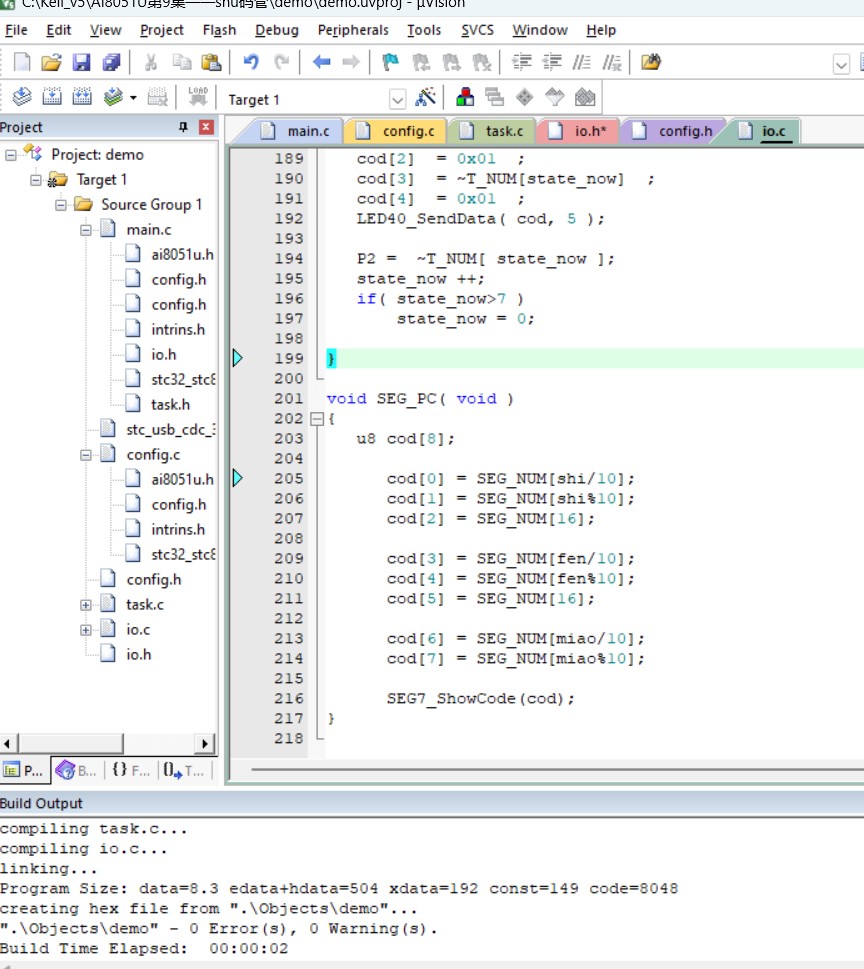Collapse code block at line 202
864x969 pixels.
click(317, 419)
